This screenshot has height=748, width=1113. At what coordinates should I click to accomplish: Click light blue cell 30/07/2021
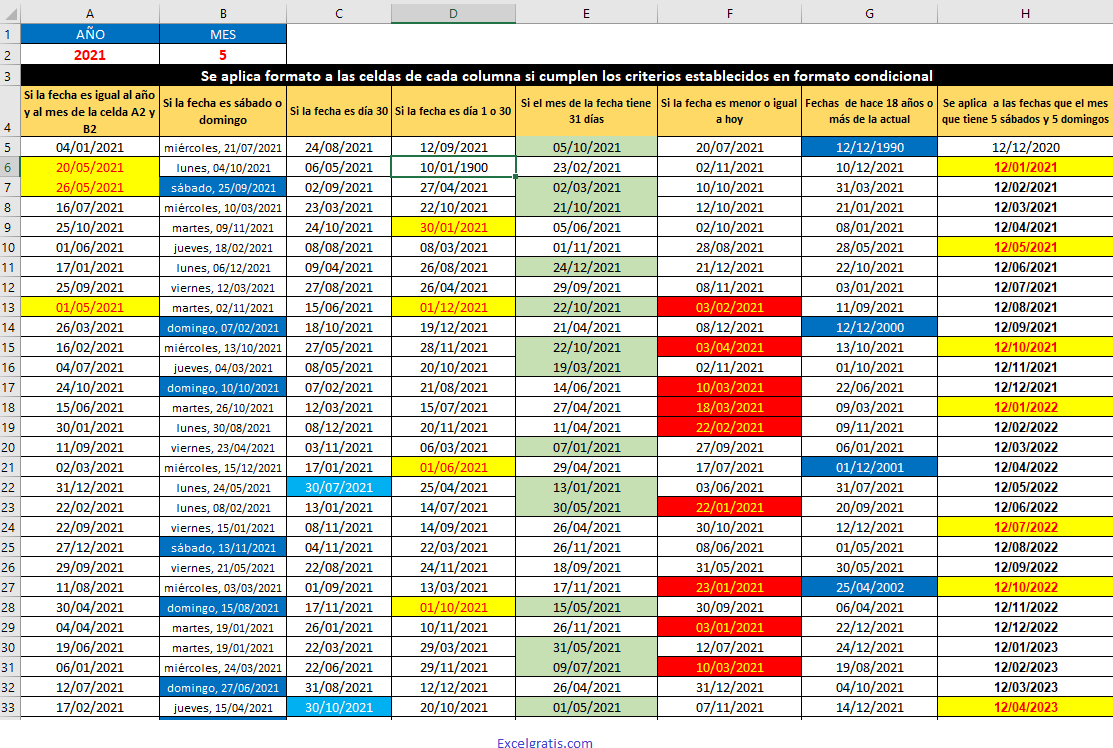[339, 487]
